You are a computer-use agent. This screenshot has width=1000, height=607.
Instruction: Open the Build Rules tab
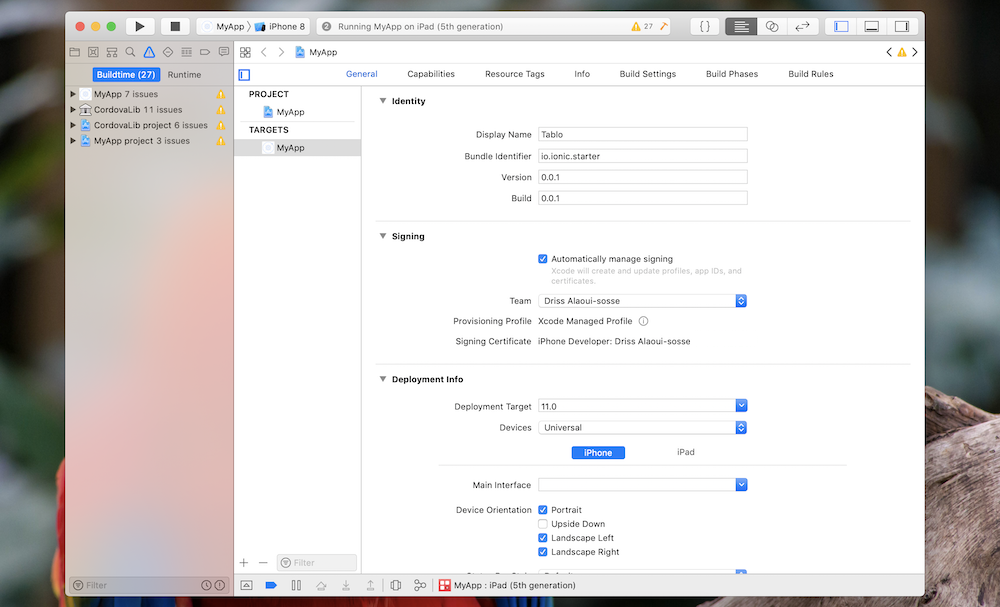coord(811,74)
